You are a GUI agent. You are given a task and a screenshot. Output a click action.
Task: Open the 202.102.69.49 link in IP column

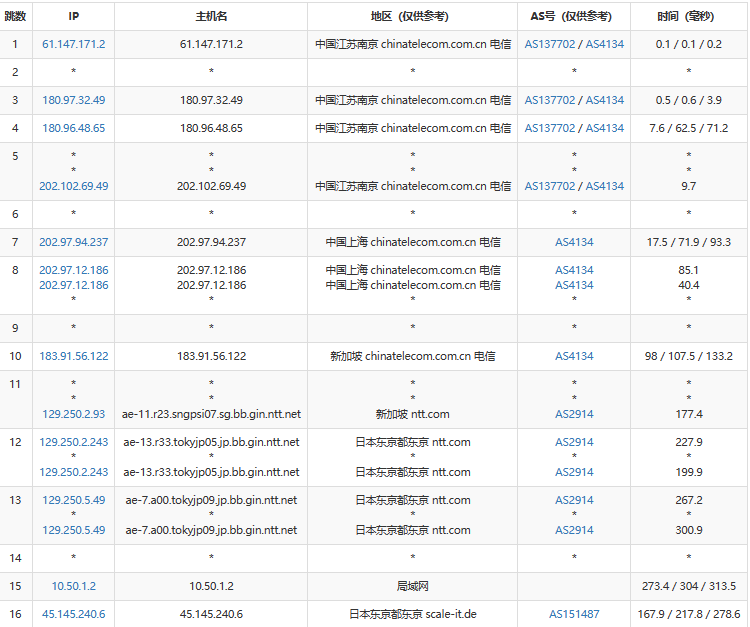point(74,186)
